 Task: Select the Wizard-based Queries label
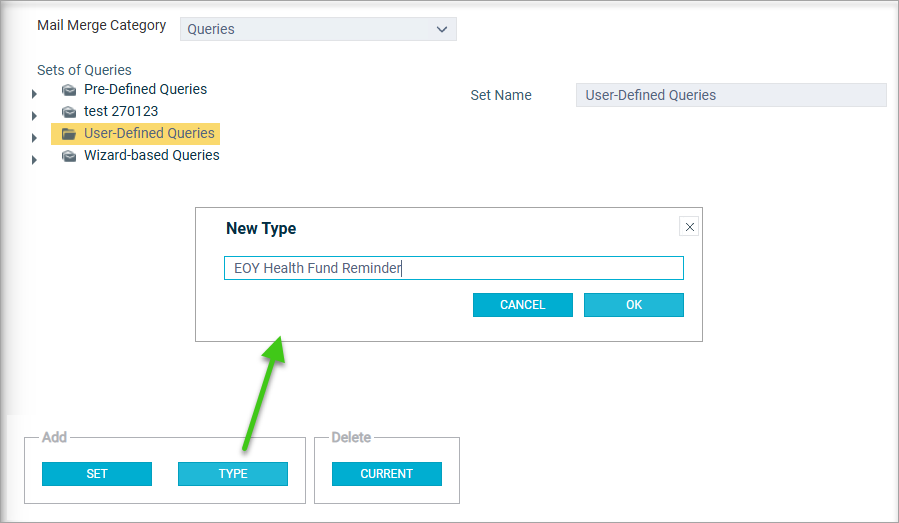coord(151,155)
